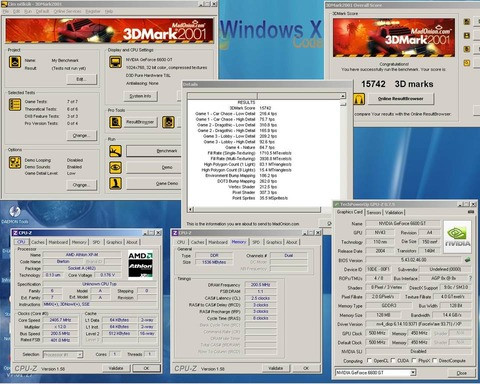Click title bar icon of CPU-Z showing Processor info
The width and height of the screenshot is (480, 384).
tap(15, 233)
